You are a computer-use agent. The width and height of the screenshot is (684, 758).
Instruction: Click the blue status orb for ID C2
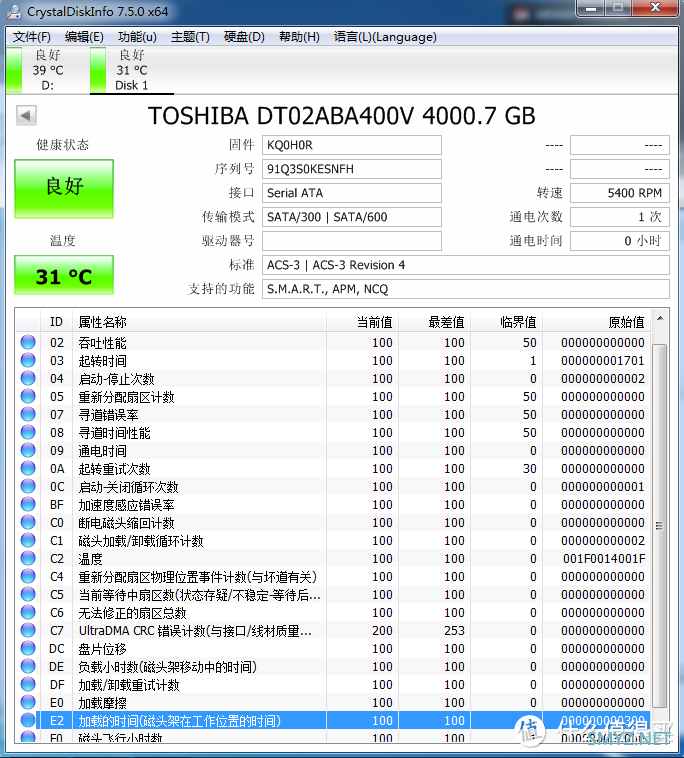(28, 558)
